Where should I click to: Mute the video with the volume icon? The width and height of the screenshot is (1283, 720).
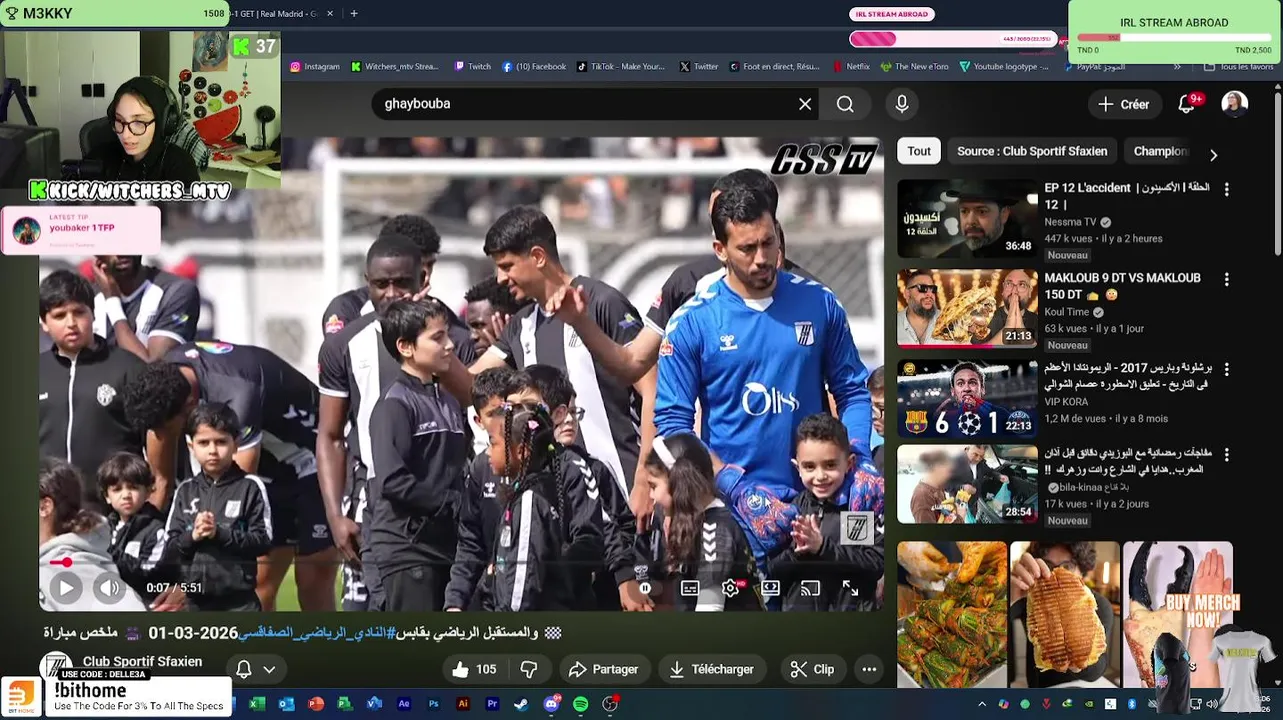tap(109, 588)
